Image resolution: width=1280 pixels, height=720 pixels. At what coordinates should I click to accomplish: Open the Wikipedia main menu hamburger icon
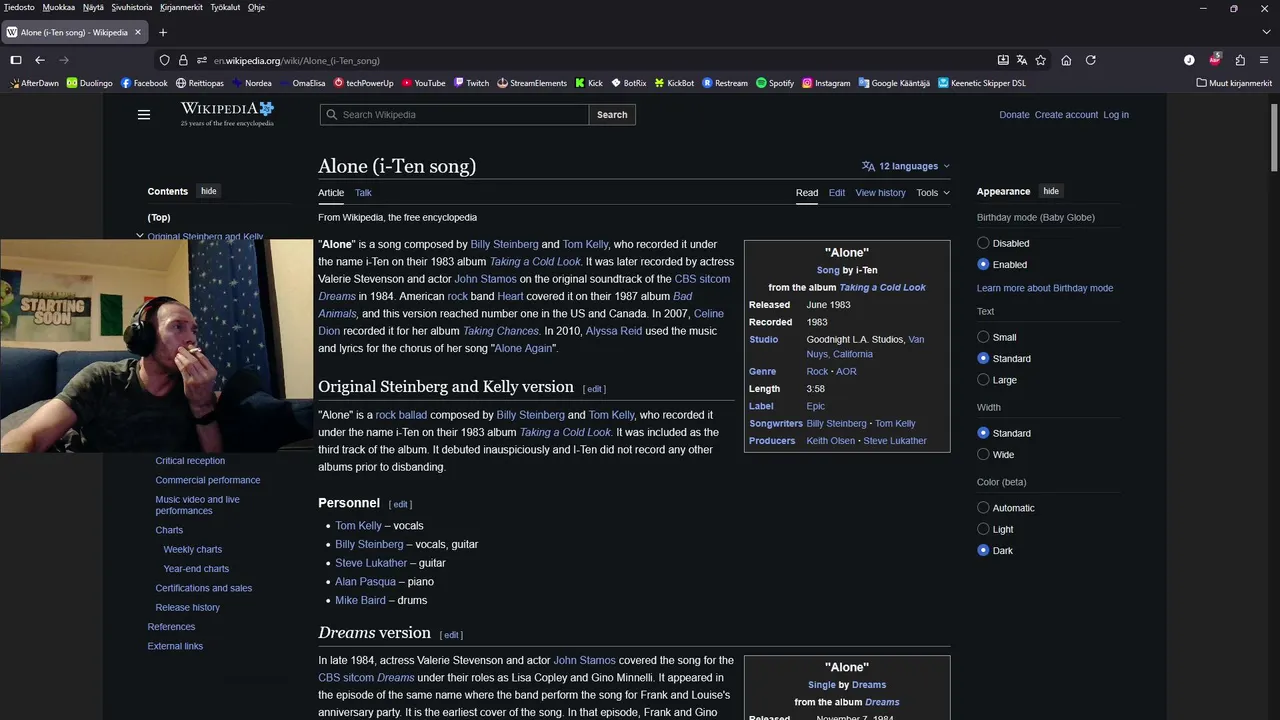pos(144,115)
